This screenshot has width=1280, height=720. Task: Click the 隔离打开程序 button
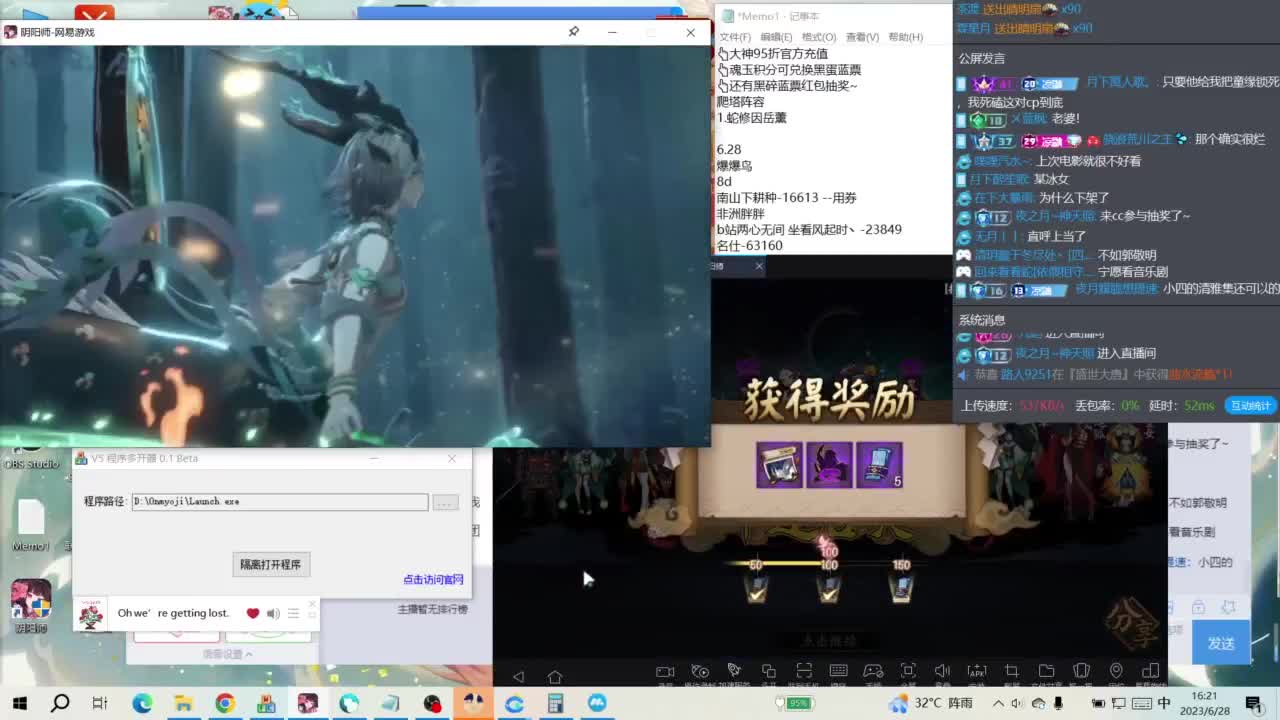[270, 564]
